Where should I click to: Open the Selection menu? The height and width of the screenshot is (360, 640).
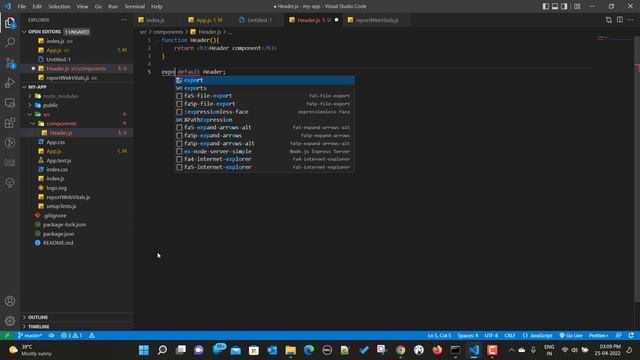click(x=59, y=6)
